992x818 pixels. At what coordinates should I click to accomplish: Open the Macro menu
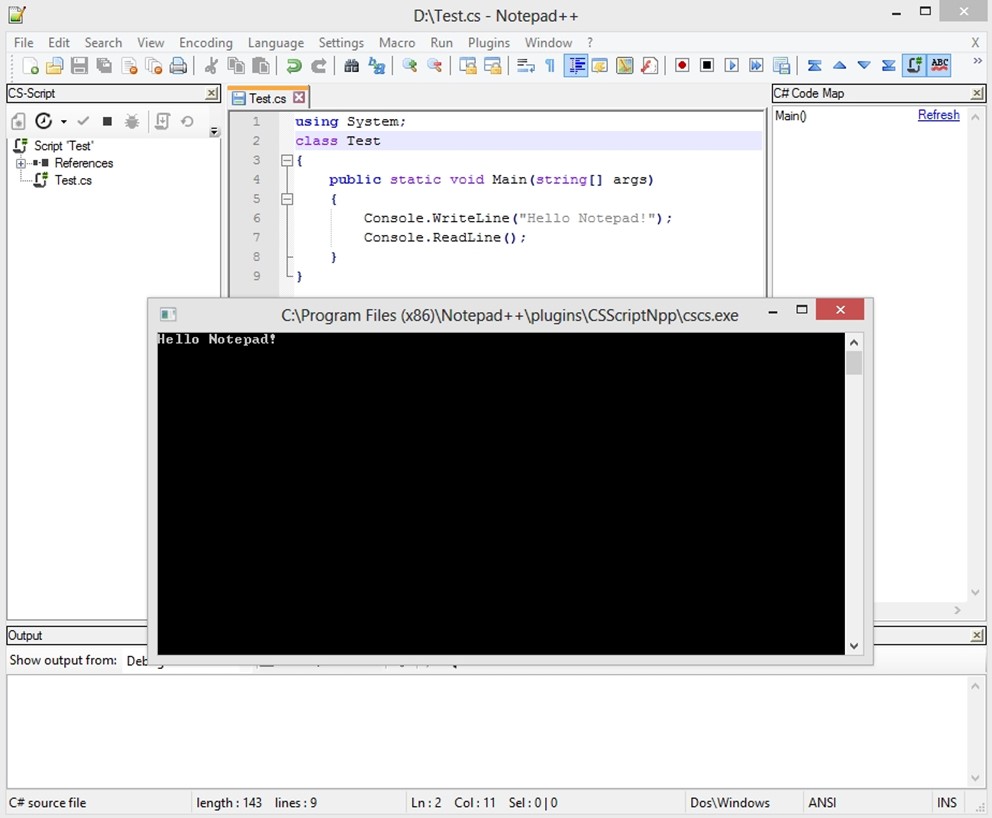click(x=397, y=42)
